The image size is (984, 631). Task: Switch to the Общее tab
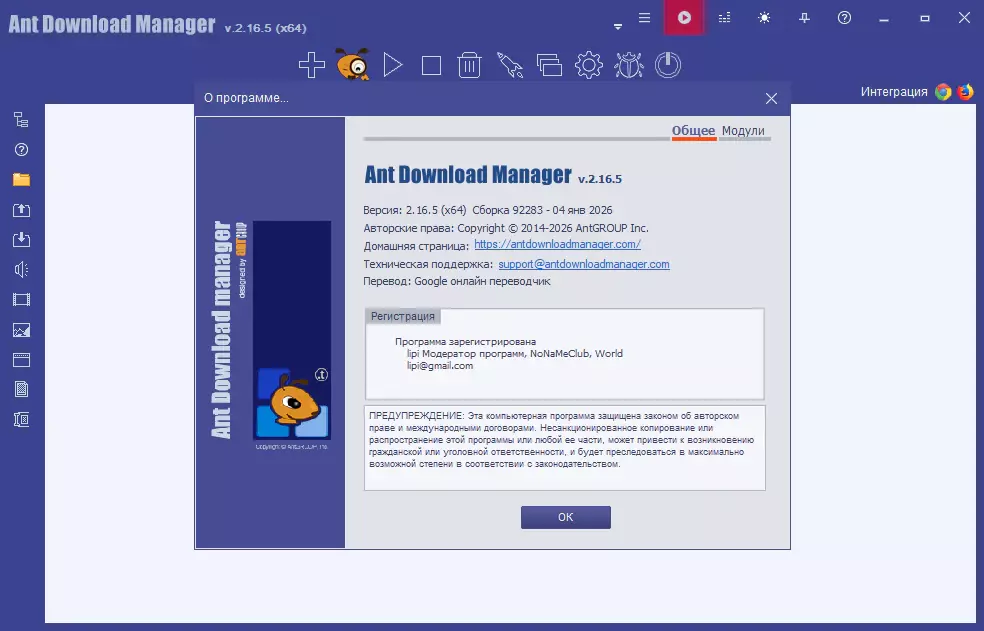[x=693, y=131]
